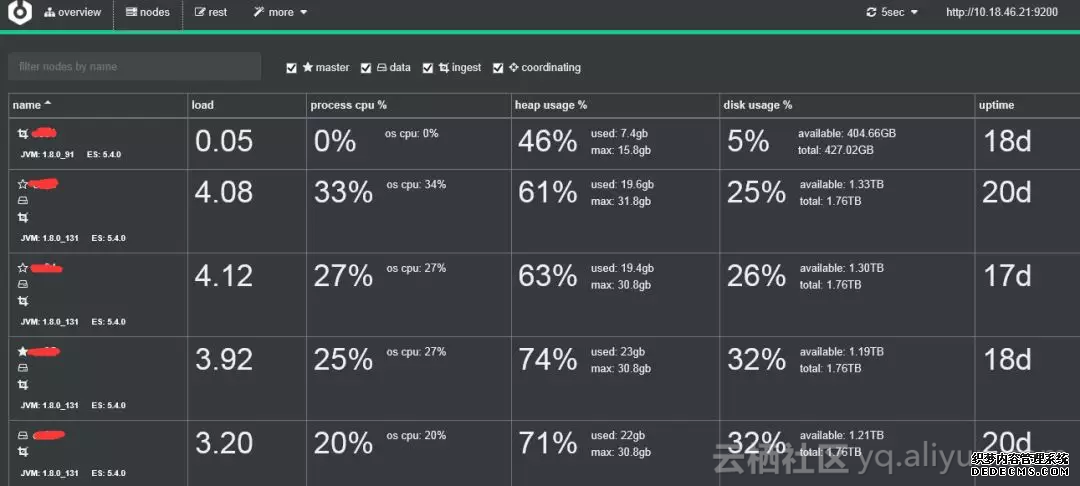Image resolution: width=1080 pixels, height=486 pixels.
Task: Click the Cerebro hexagon logo
Action: 19,13
